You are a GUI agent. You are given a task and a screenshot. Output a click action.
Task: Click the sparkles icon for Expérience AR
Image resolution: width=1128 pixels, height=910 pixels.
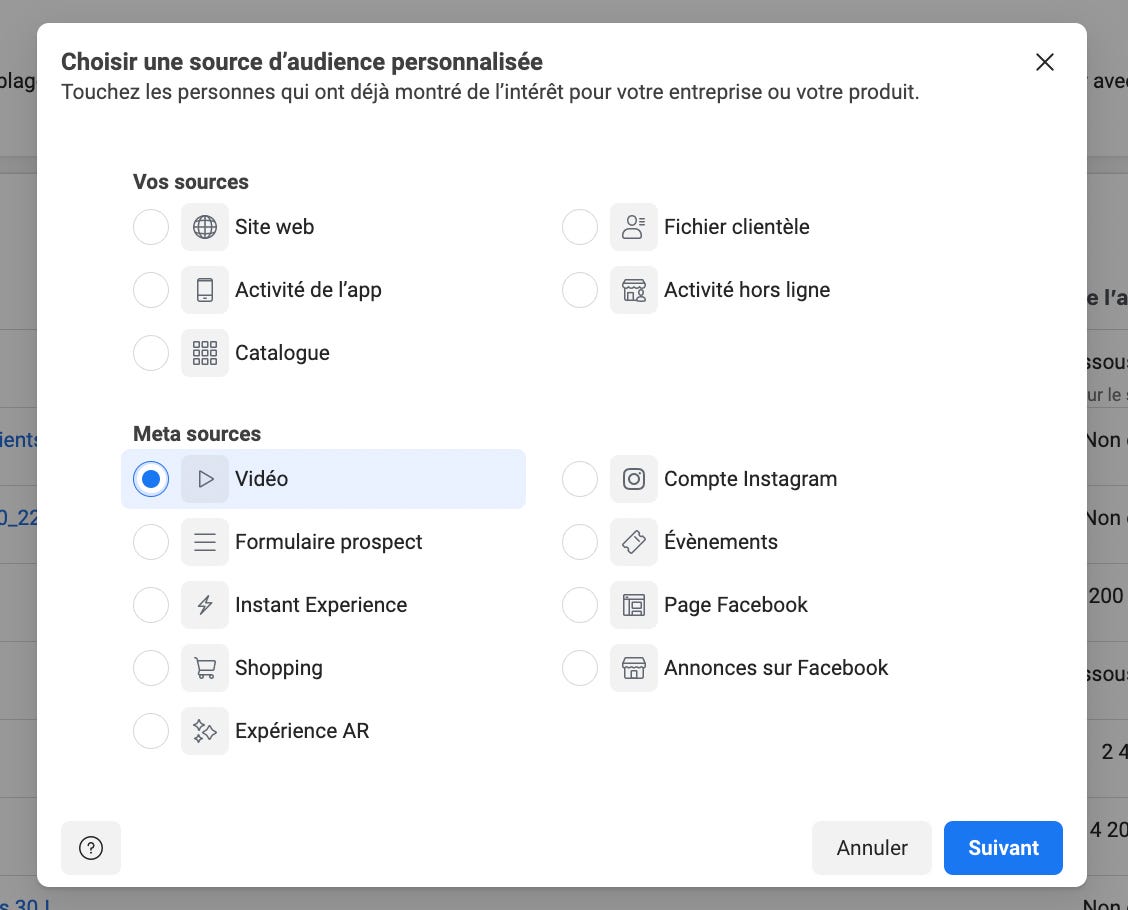coord(205,731)
